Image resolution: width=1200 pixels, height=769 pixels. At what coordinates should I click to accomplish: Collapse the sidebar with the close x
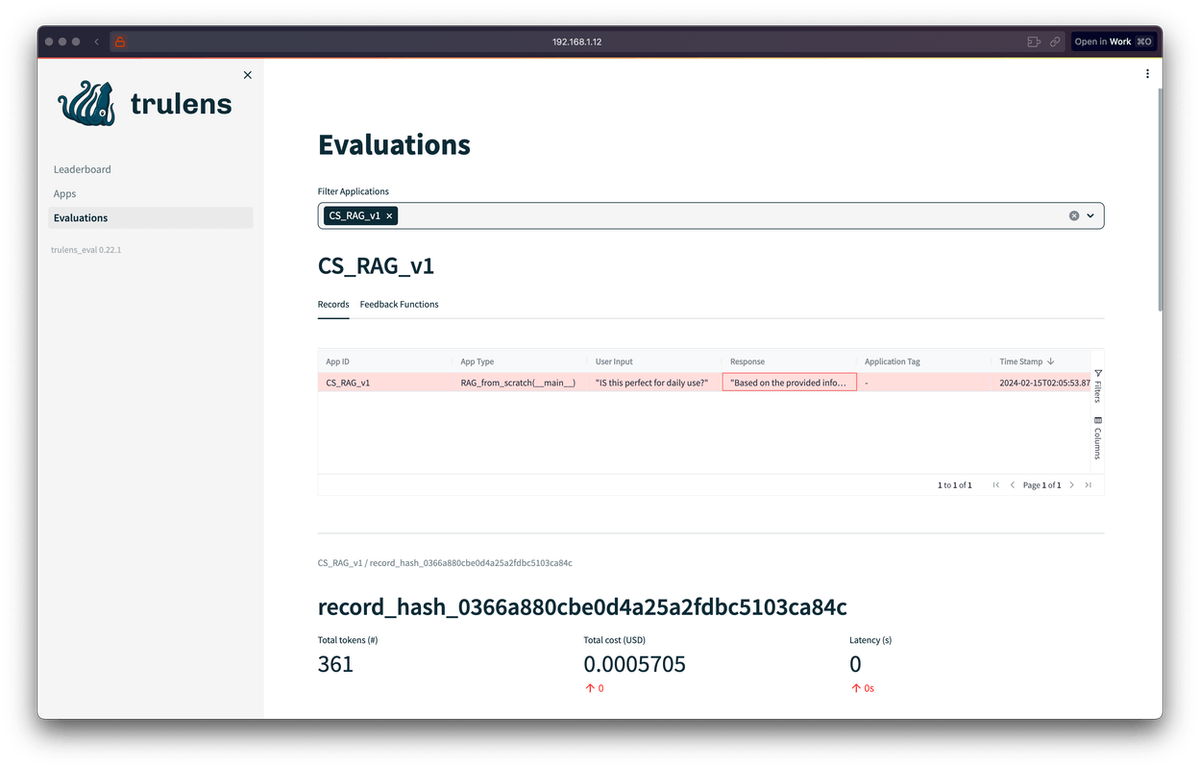[x=247, y=74]
